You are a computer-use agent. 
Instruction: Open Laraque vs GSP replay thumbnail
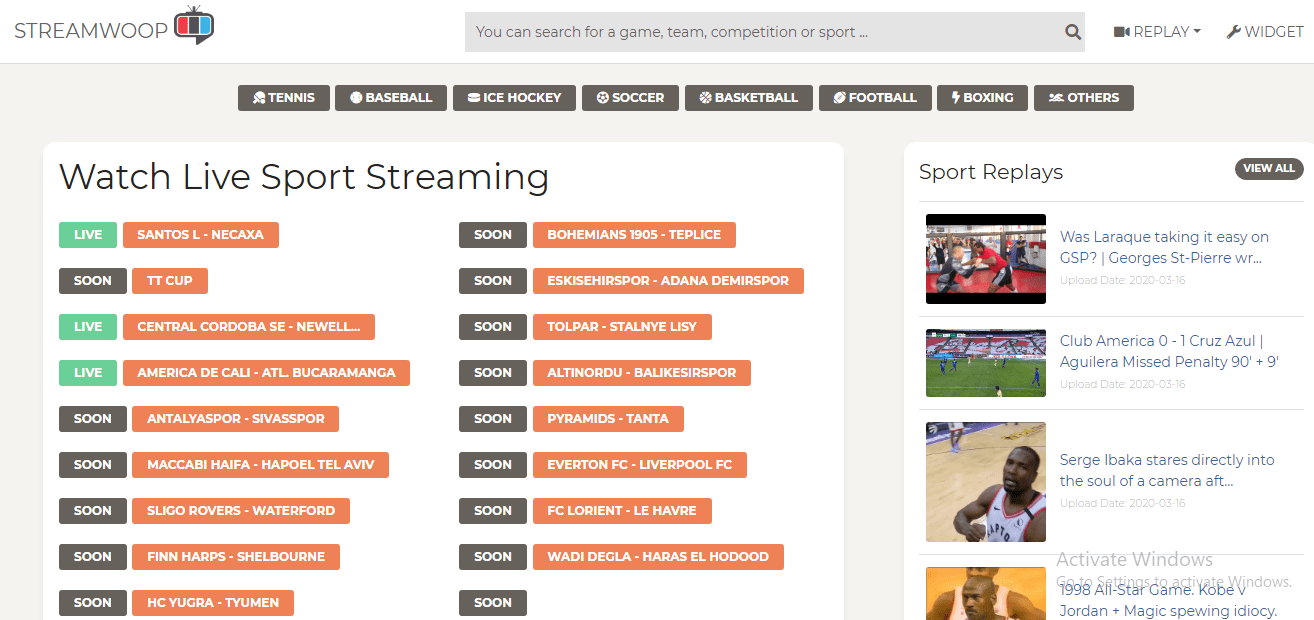[986, 259]
